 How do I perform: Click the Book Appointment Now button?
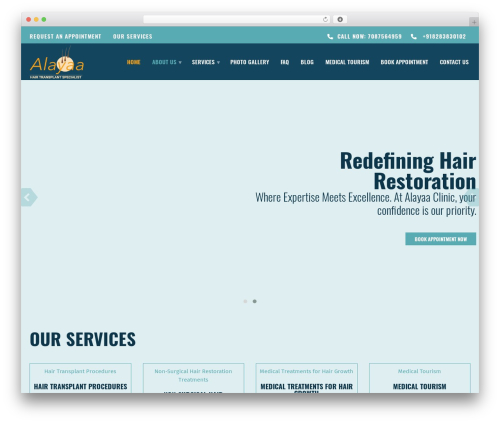pyautogui.click(x=440, y=239)
